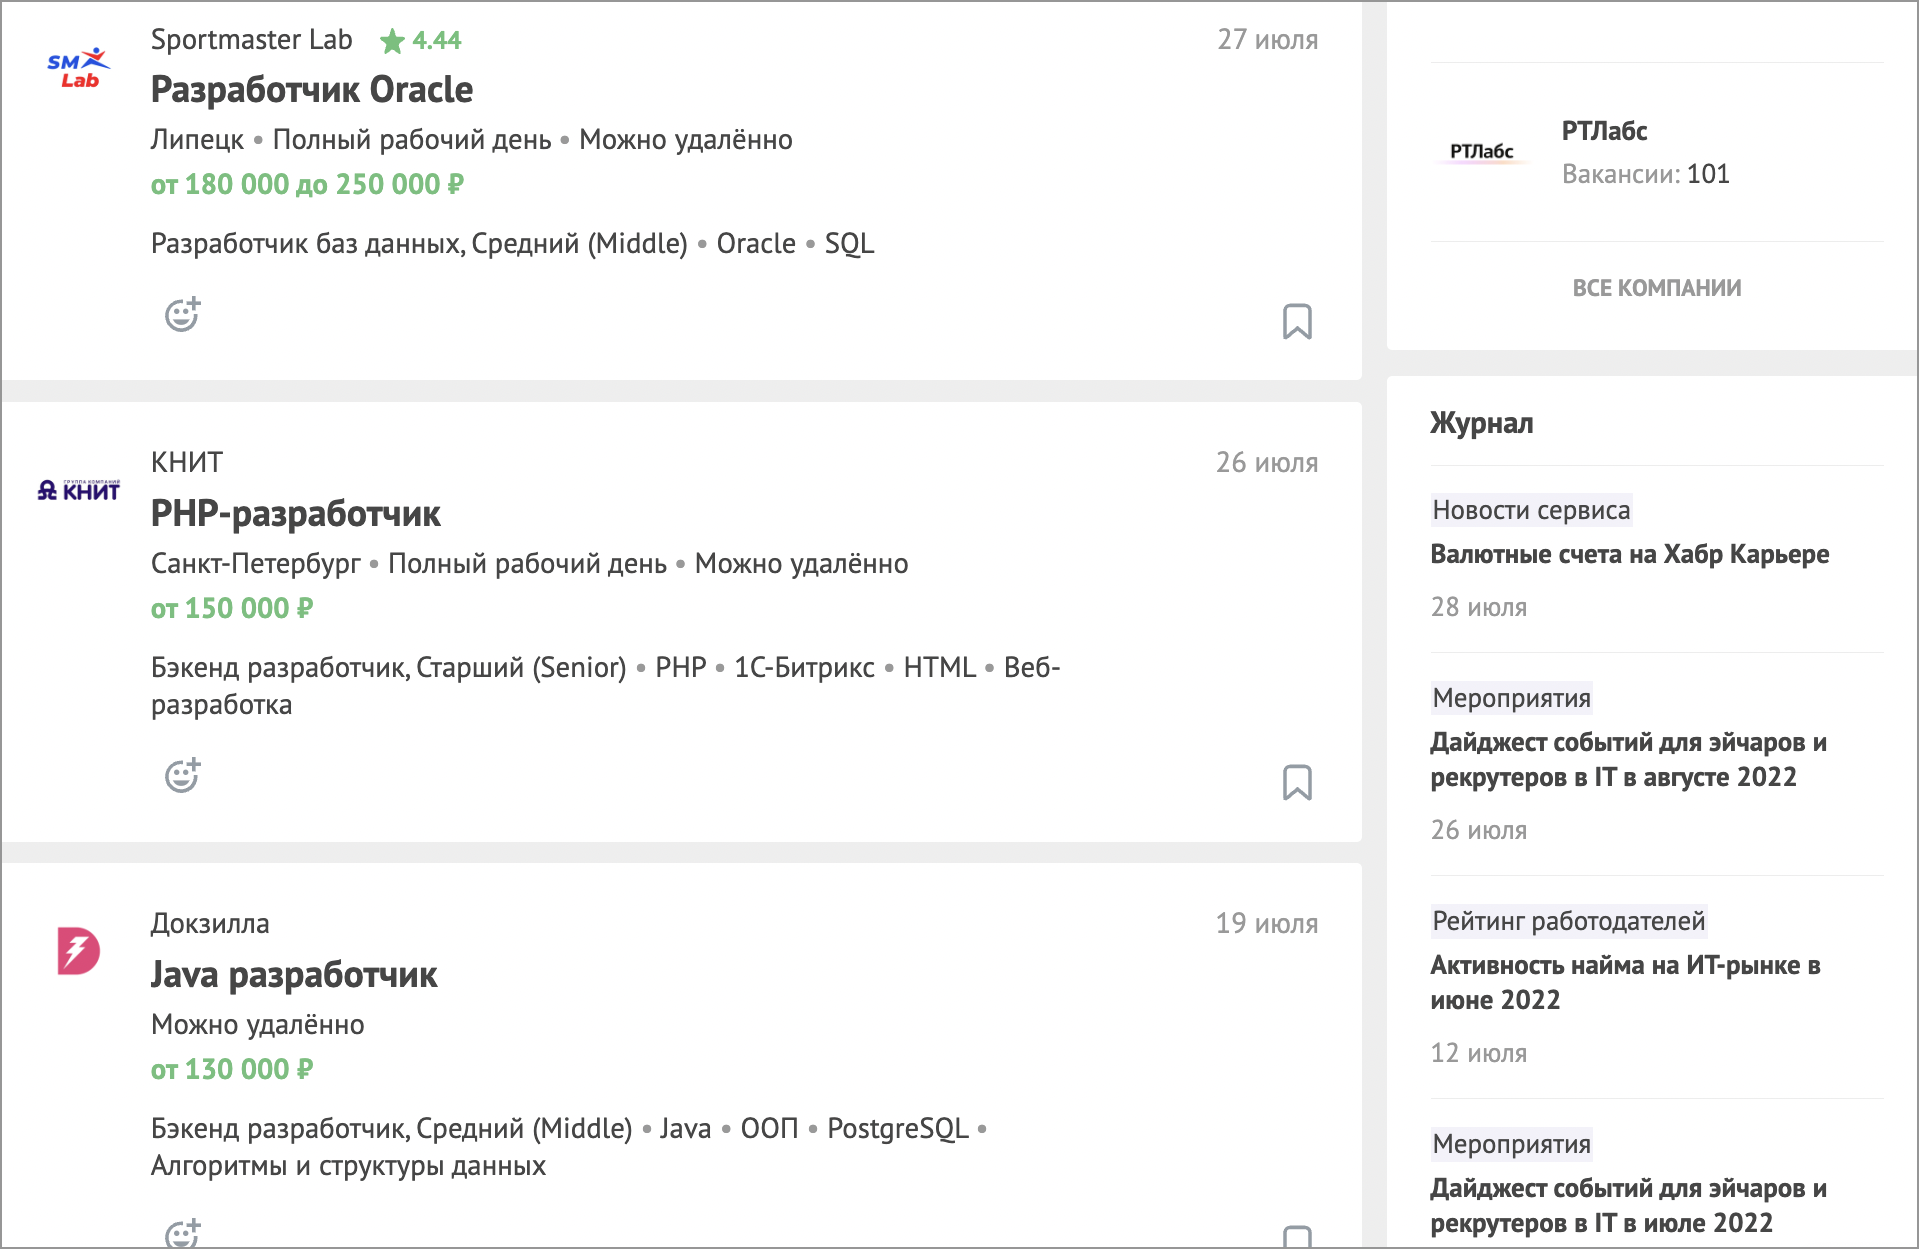The width and height of the screenshot is (1919, 1249).
Task: Open the Докзилла company logo
Action: click(78, 951)
